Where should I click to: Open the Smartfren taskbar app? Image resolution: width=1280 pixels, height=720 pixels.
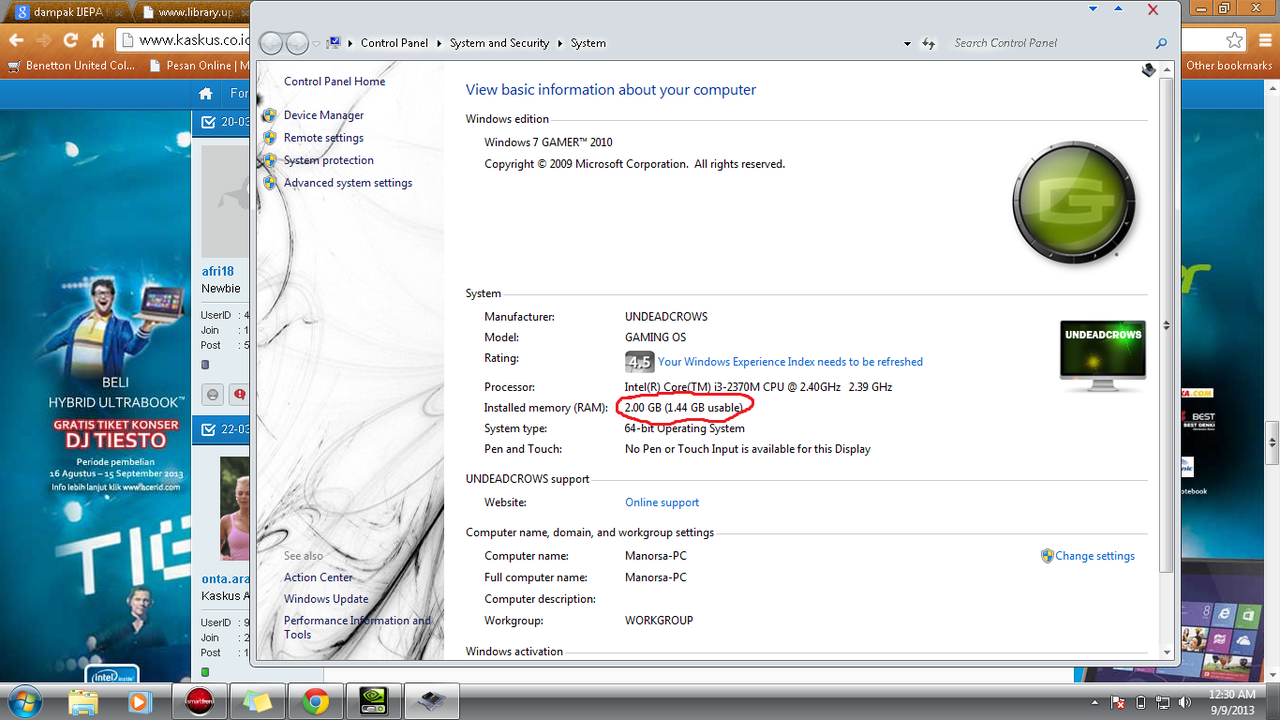point(199,702)
